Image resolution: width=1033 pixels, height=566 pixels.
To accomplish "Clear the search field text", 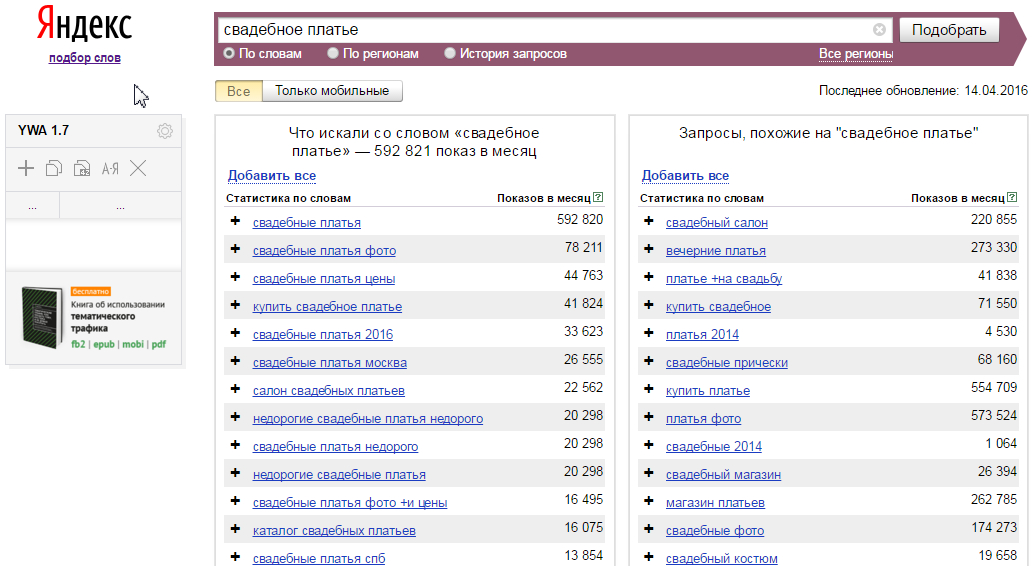I will coord(879,30).
